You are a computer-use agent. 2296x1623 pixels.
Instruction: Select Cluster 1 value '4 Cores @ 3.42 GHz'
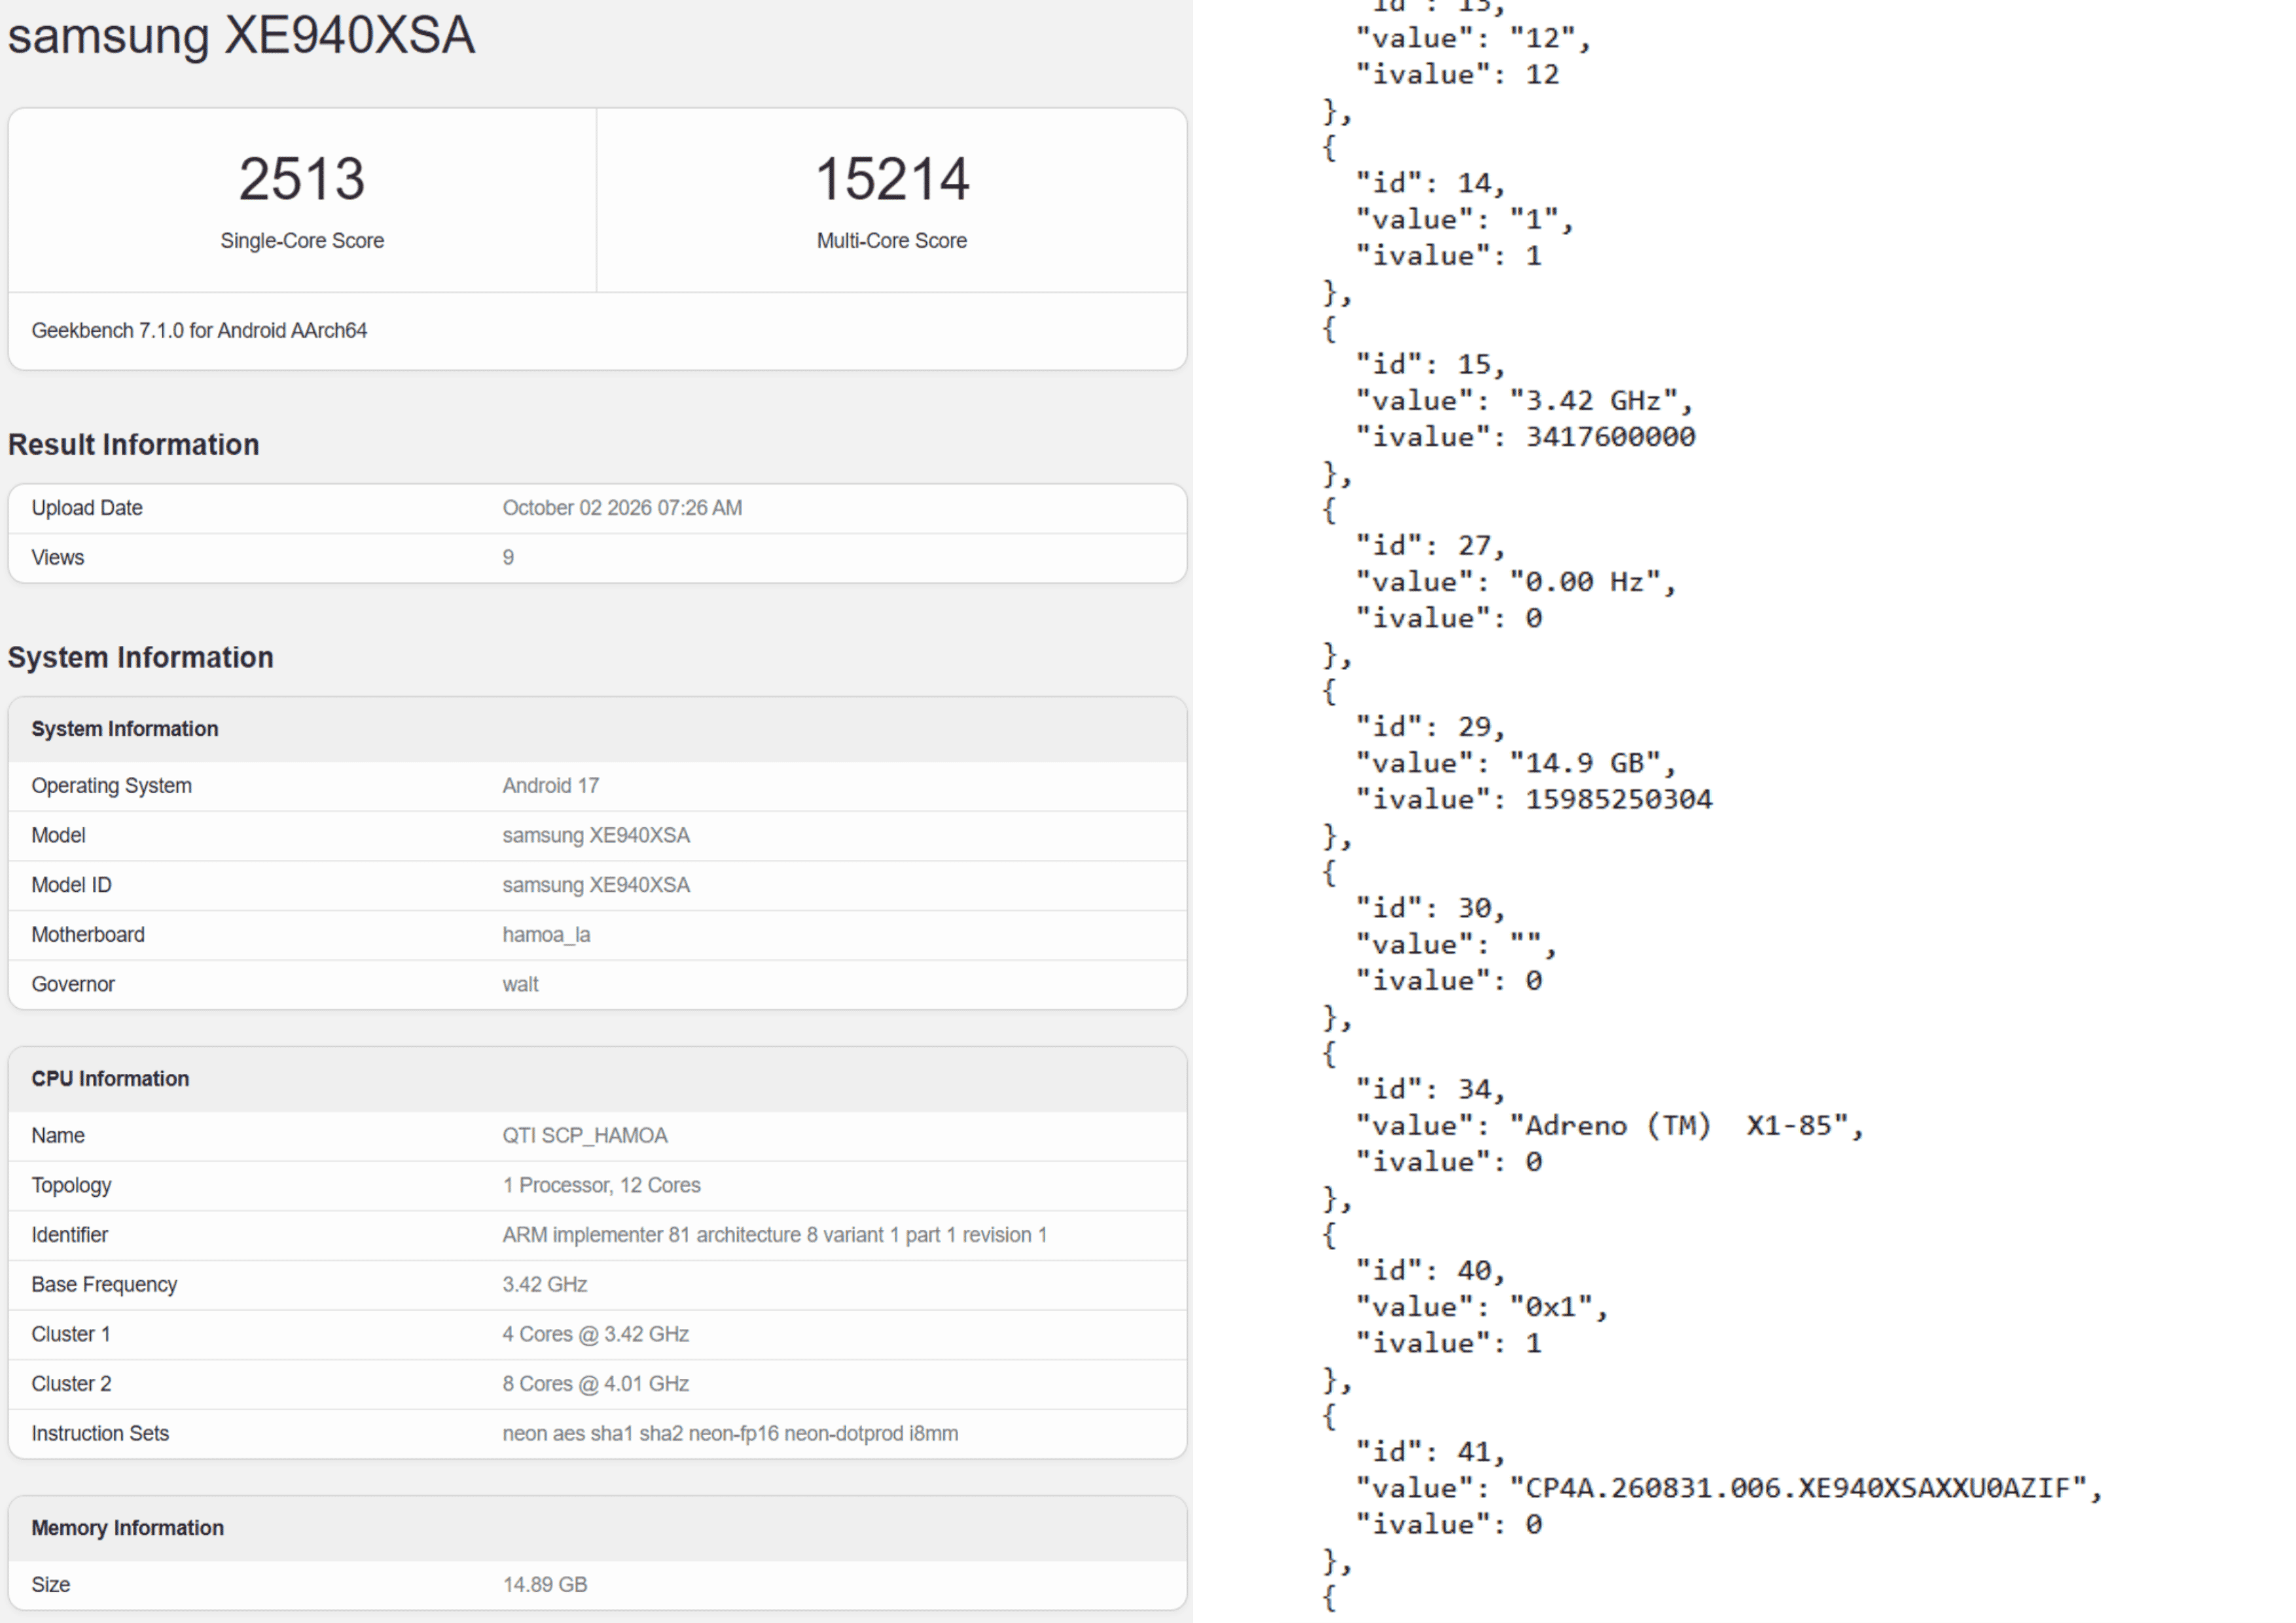595,1335
